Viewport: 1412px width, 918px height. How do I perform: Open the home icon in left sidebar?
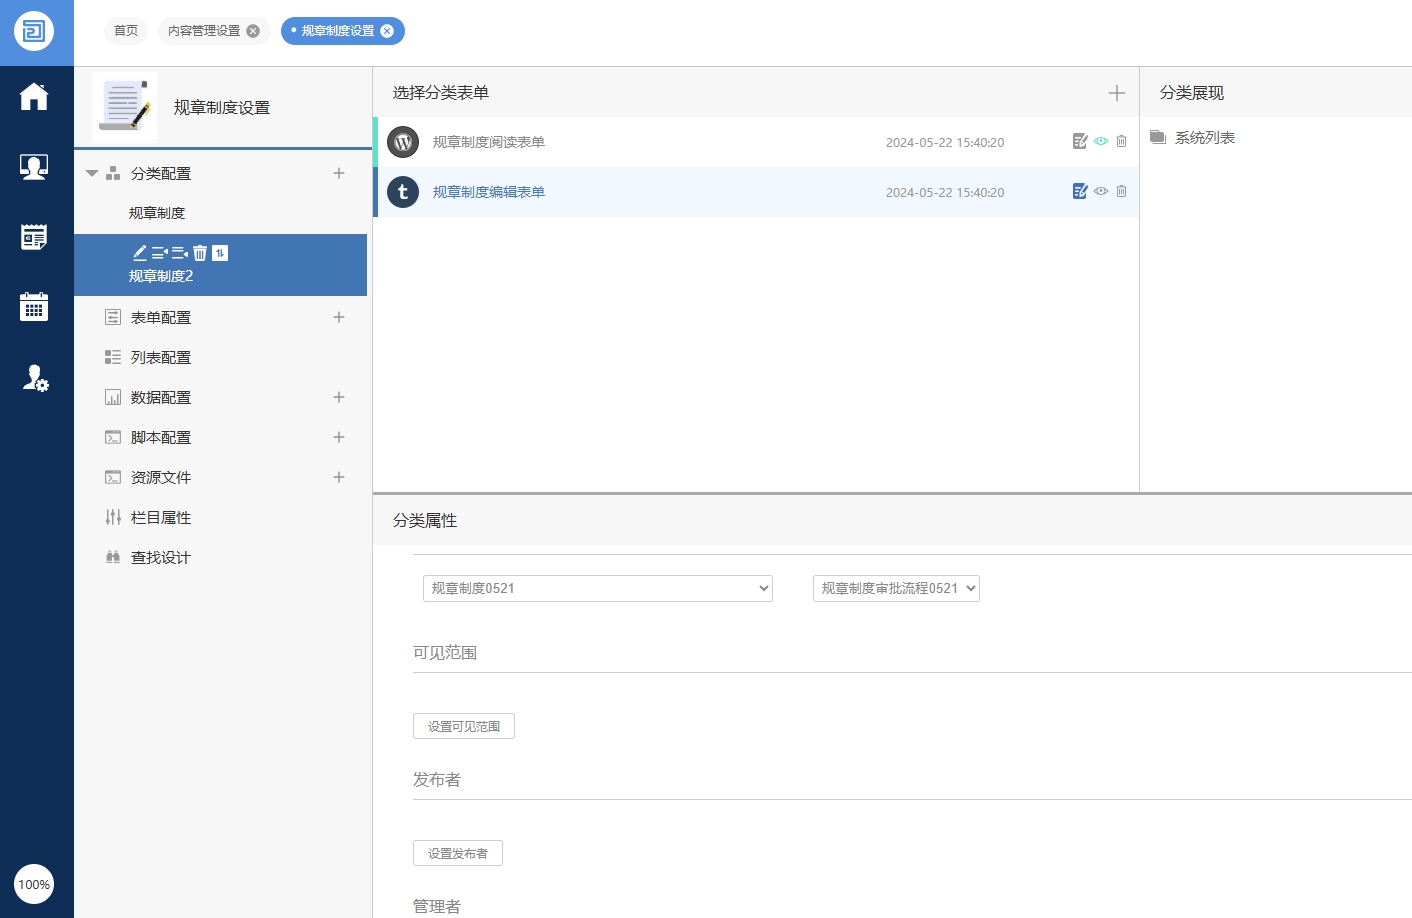[x=34, y=97]
